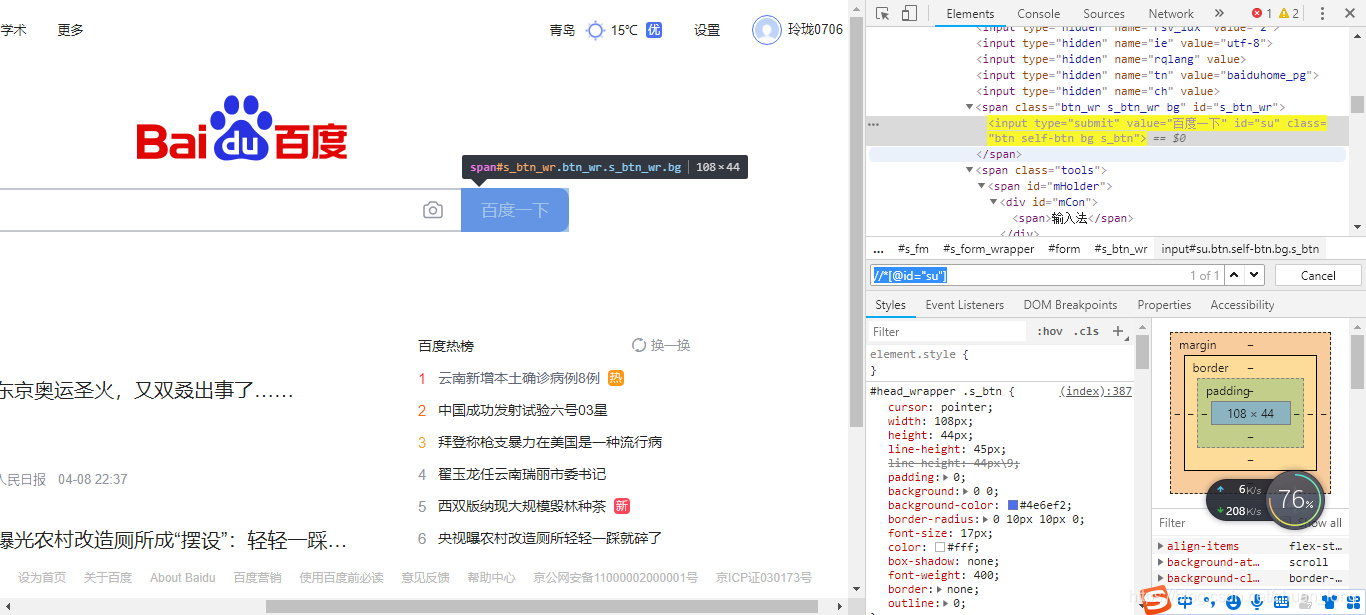Switch to the Console tab
Viewport: 1366px width, 615px height.
1038,14
